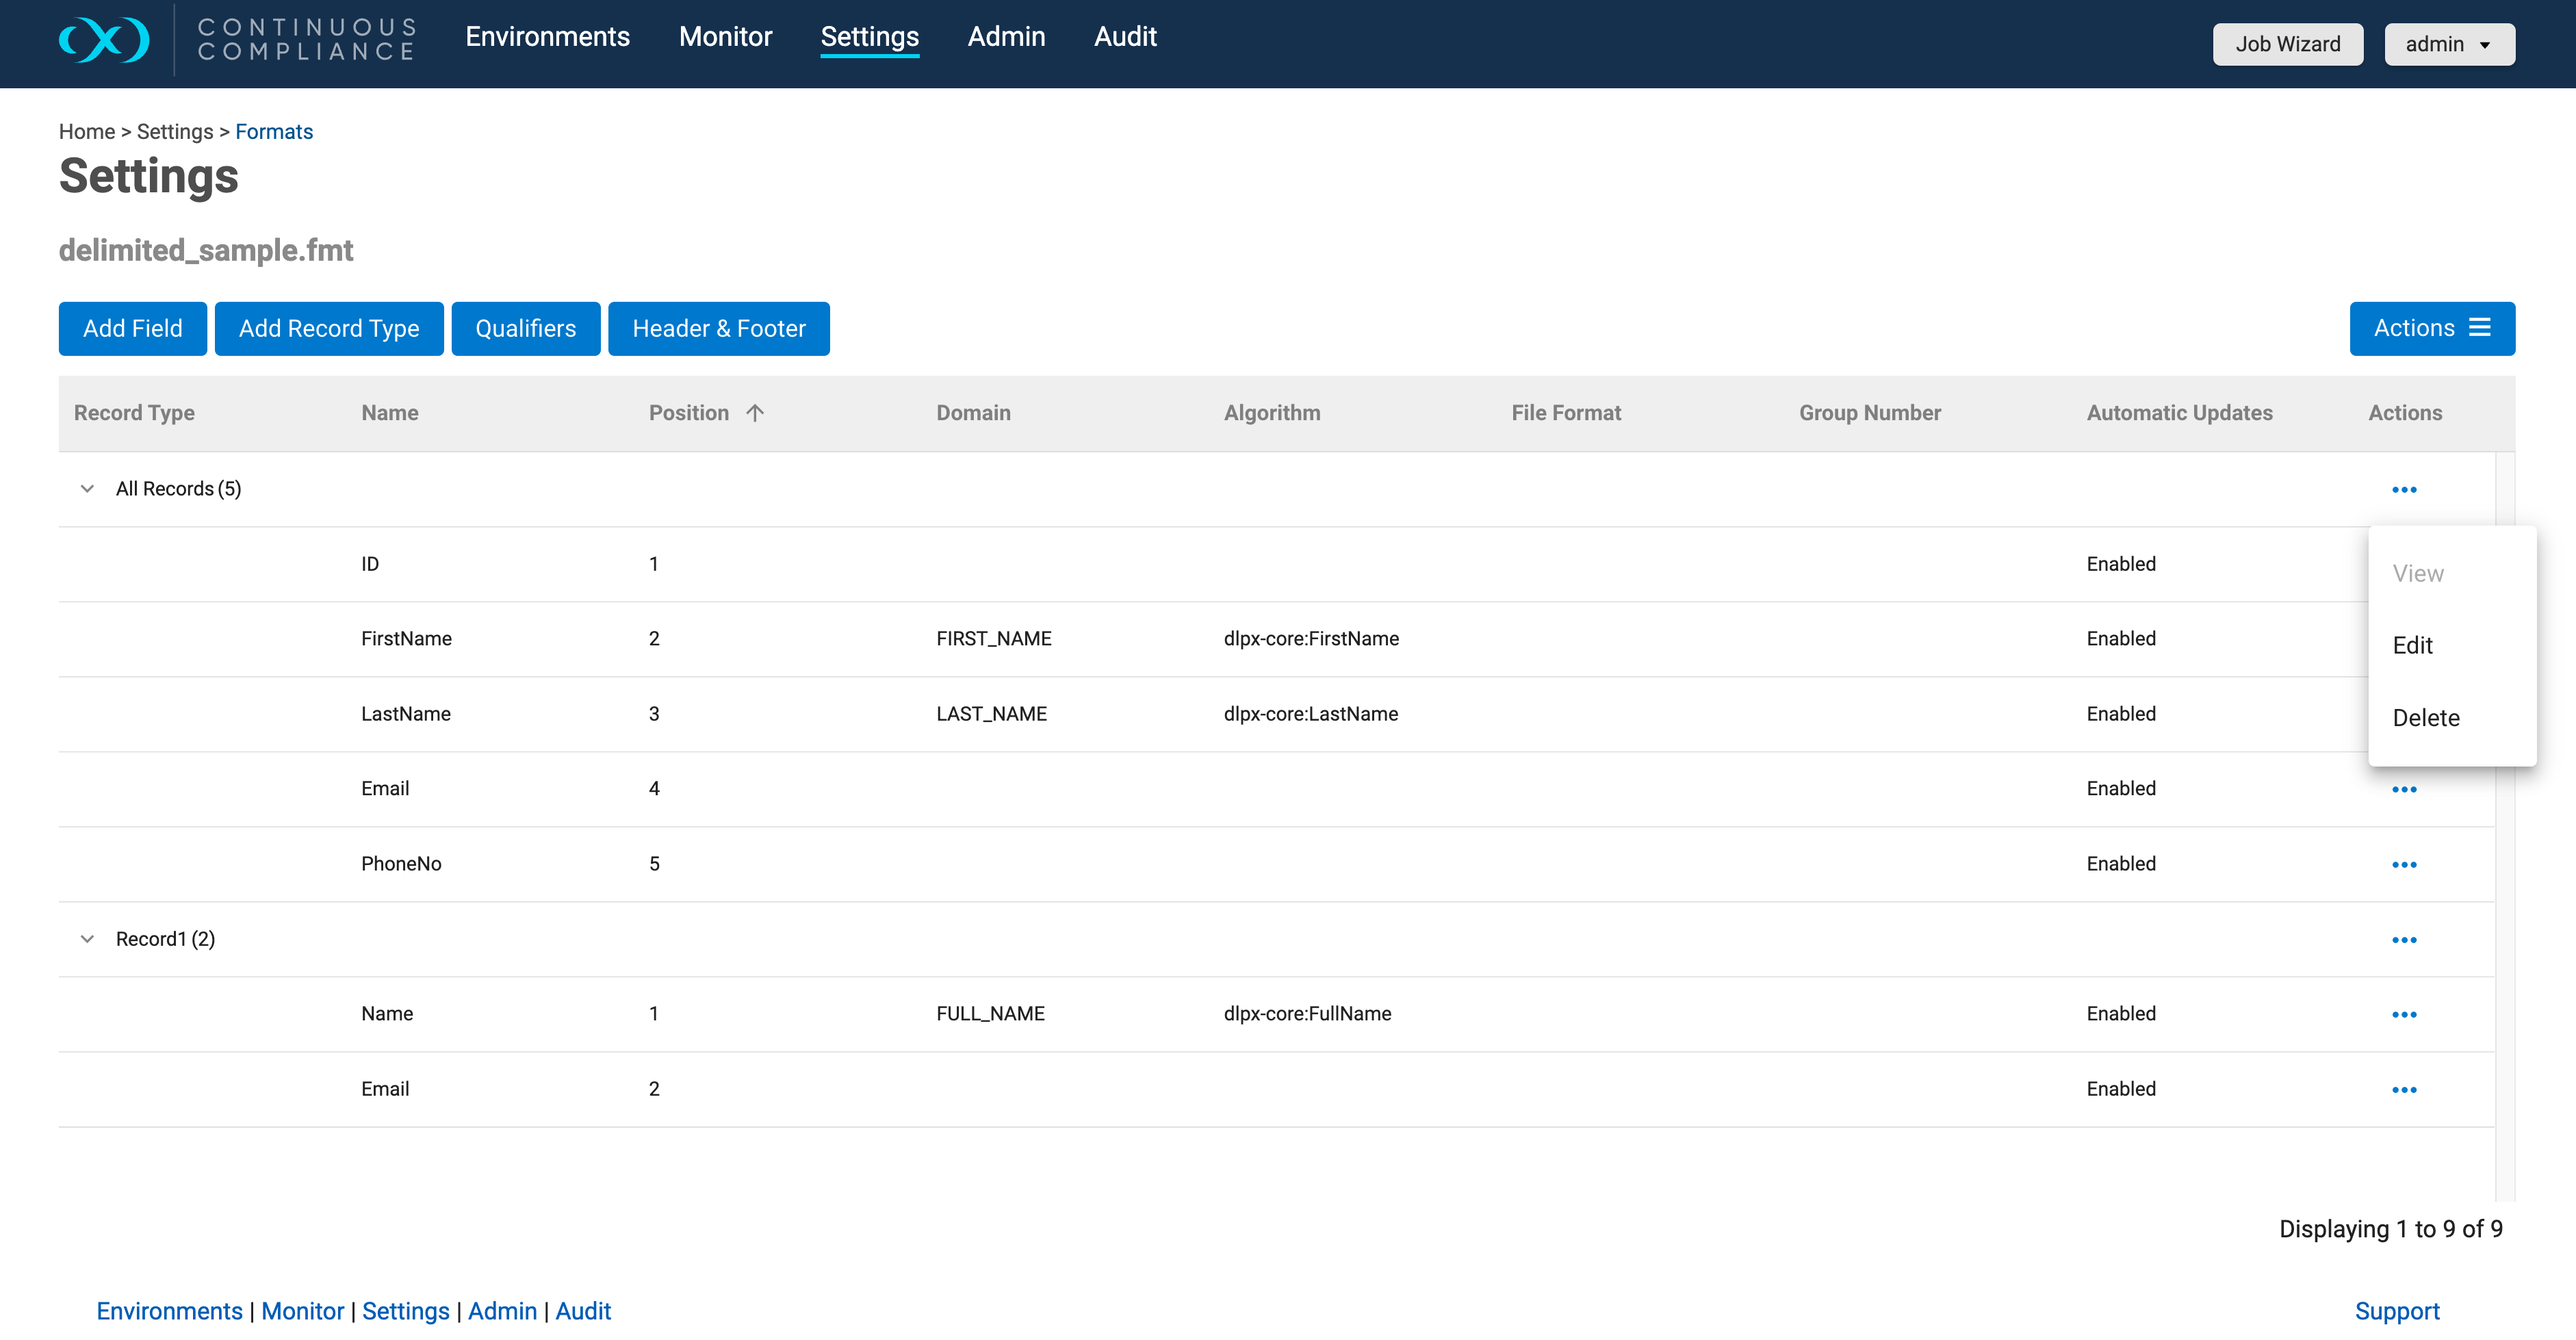Click the Support footer link

(2397, 1311)
